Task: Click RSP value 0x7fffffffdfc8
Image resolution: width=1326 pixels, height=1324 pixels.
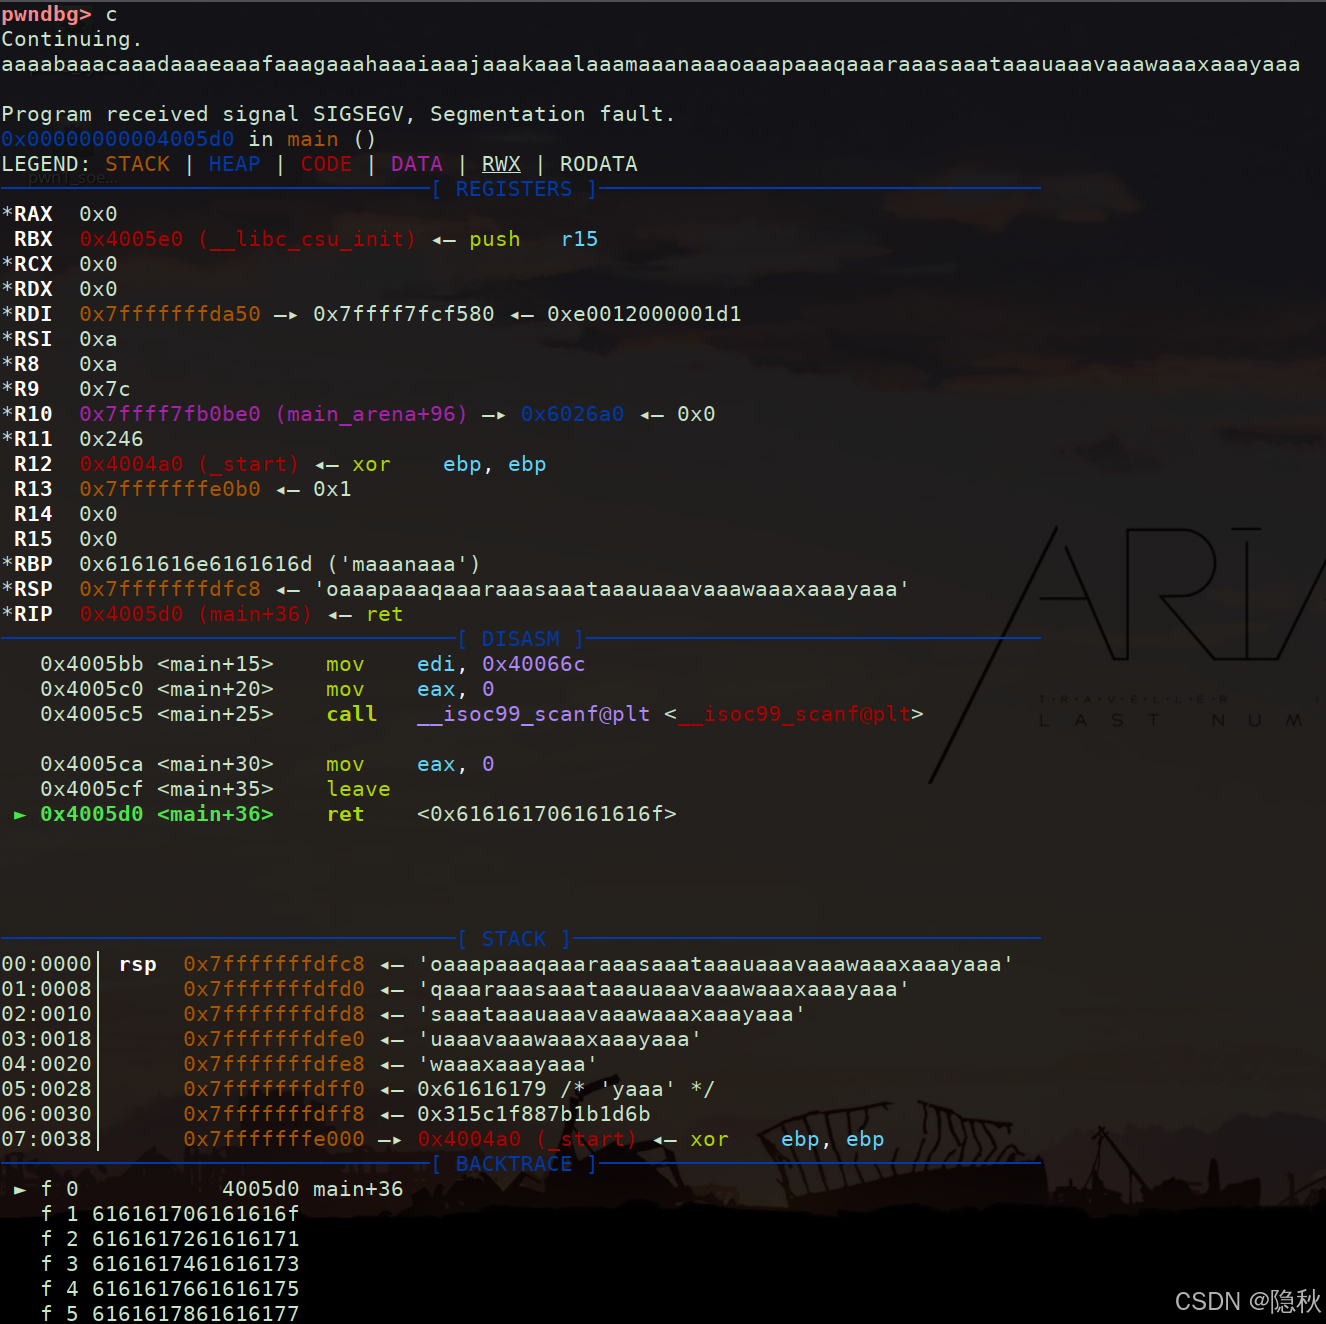Action: click(170, 589)
